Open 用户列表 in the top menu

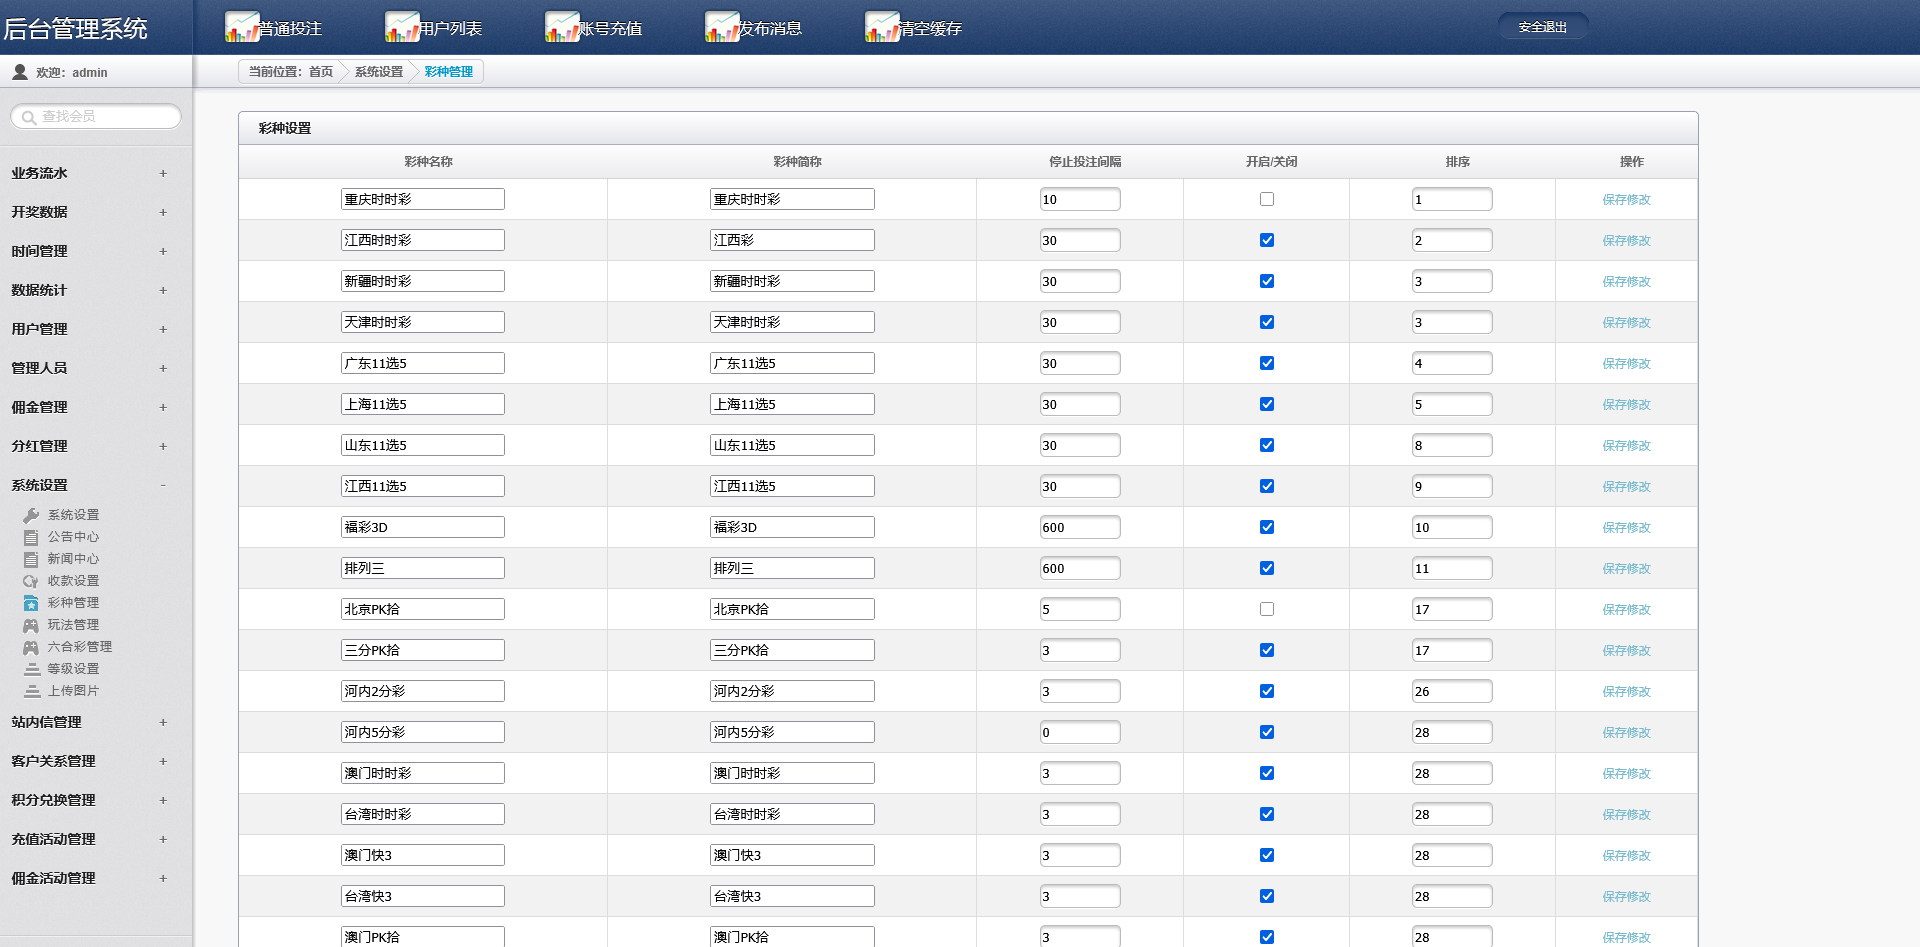point(449,28)
